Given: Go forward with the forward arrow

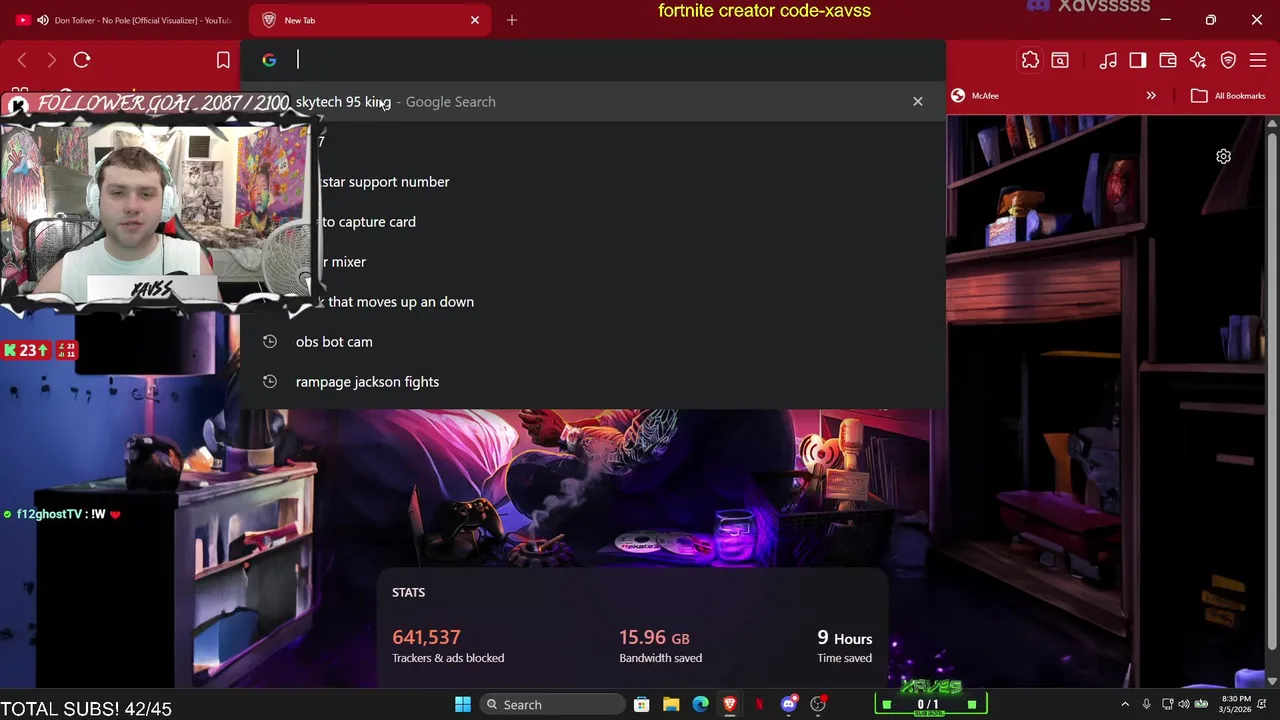Looking at the screenshot, I should [x=51, y=61].
